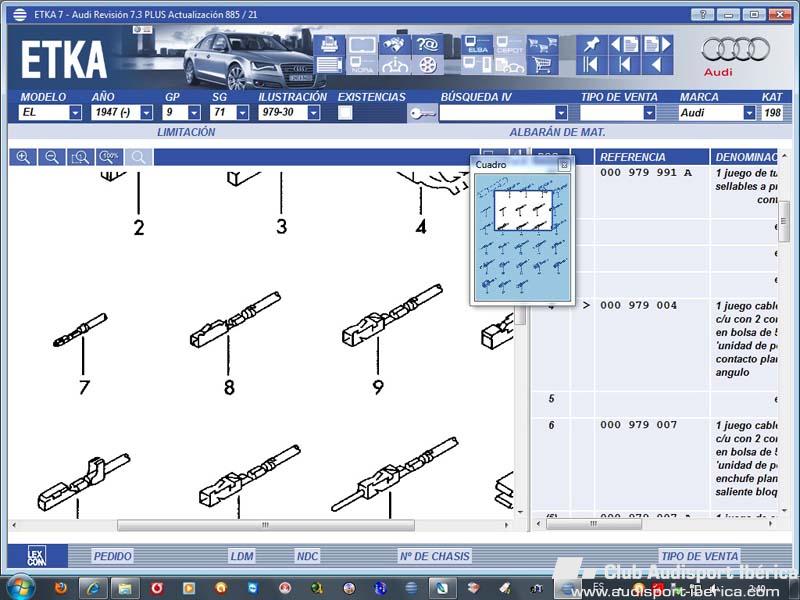
Task: Open the LDM tab at the bottom
Action: click(242, 556)
